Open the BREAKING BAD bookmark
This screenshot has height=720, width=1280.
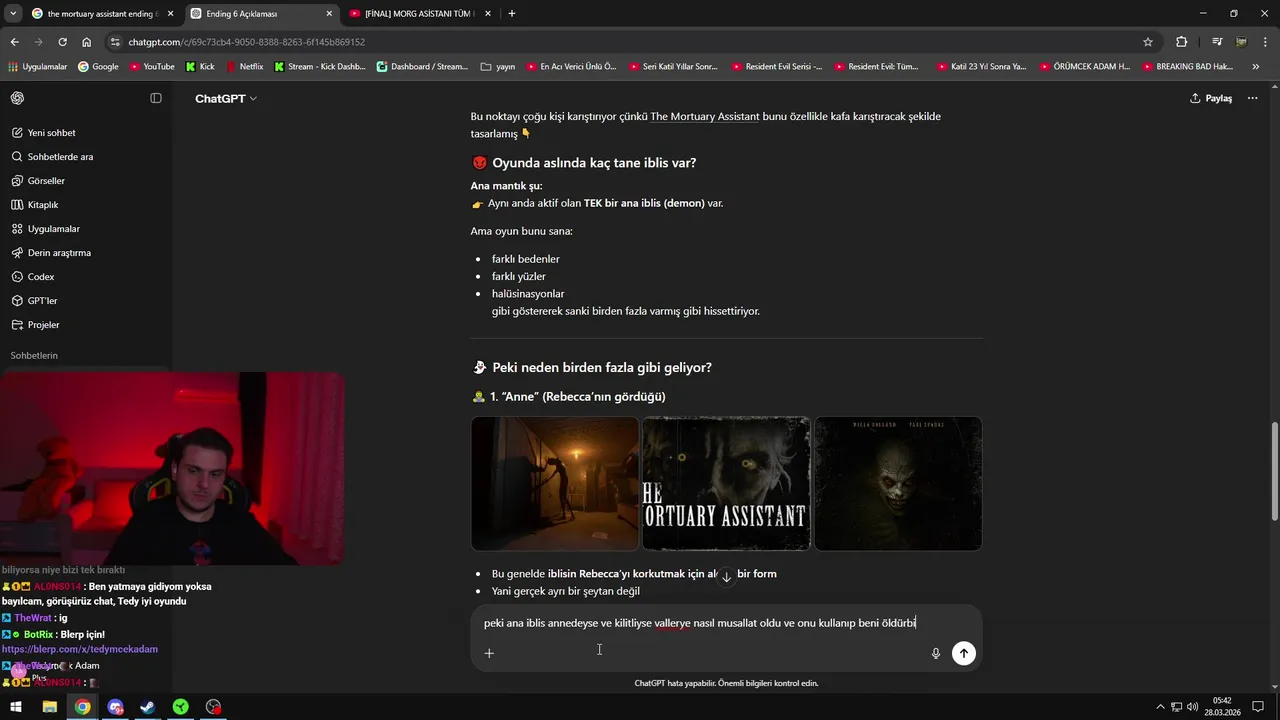click(x=1187, y=67)
